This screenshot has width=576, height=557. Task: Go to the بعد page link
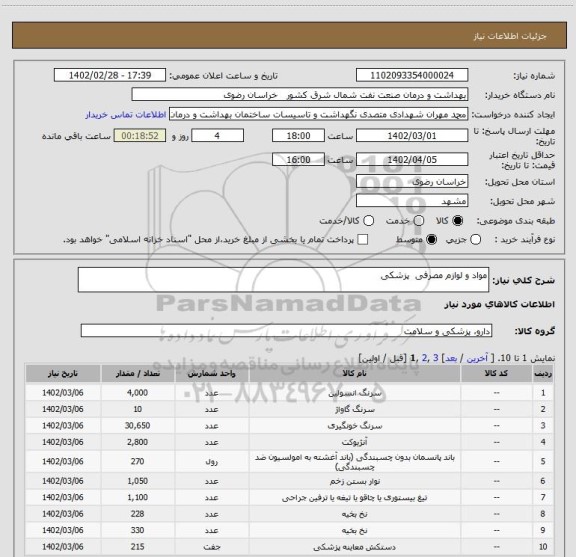[x=451, y=358]
